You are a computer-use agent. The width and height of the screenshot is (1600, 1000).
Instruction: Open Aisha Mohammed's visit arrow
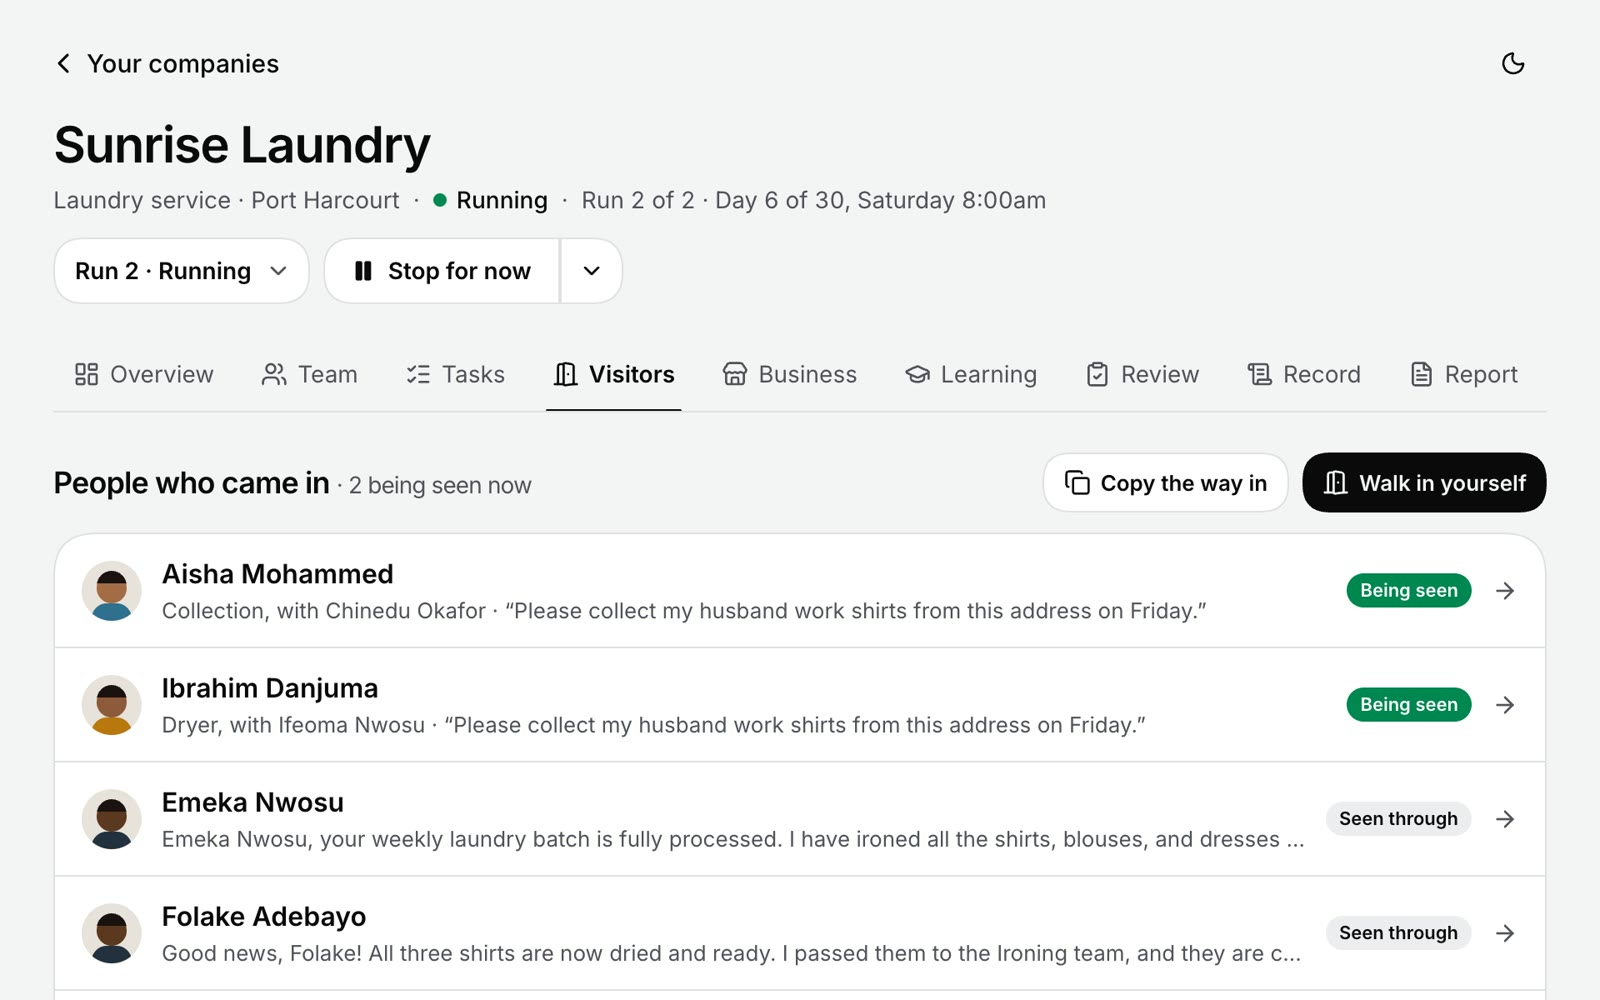pos(1505,591)
